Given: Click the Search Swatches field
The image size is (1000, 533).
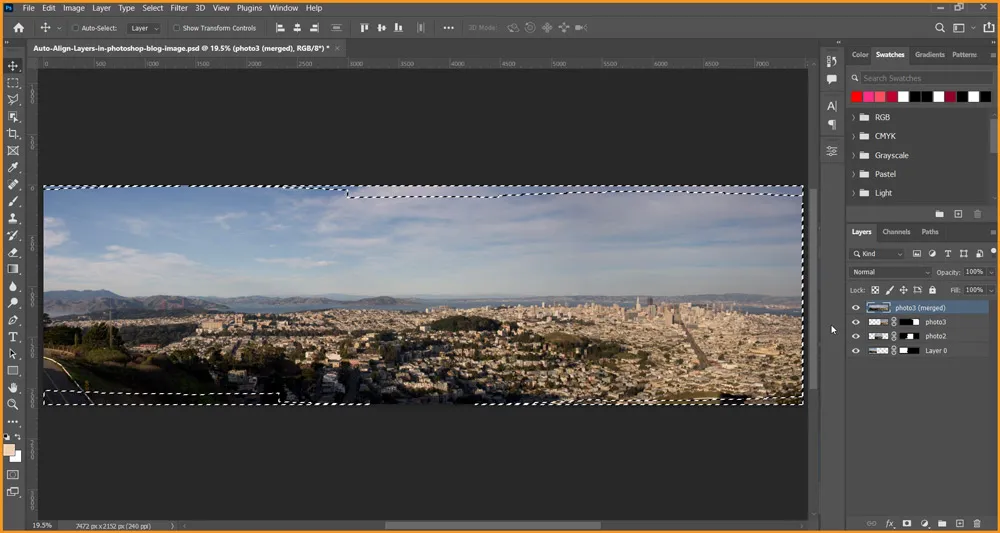Looking at the screenshot, I should coord(920,78).
